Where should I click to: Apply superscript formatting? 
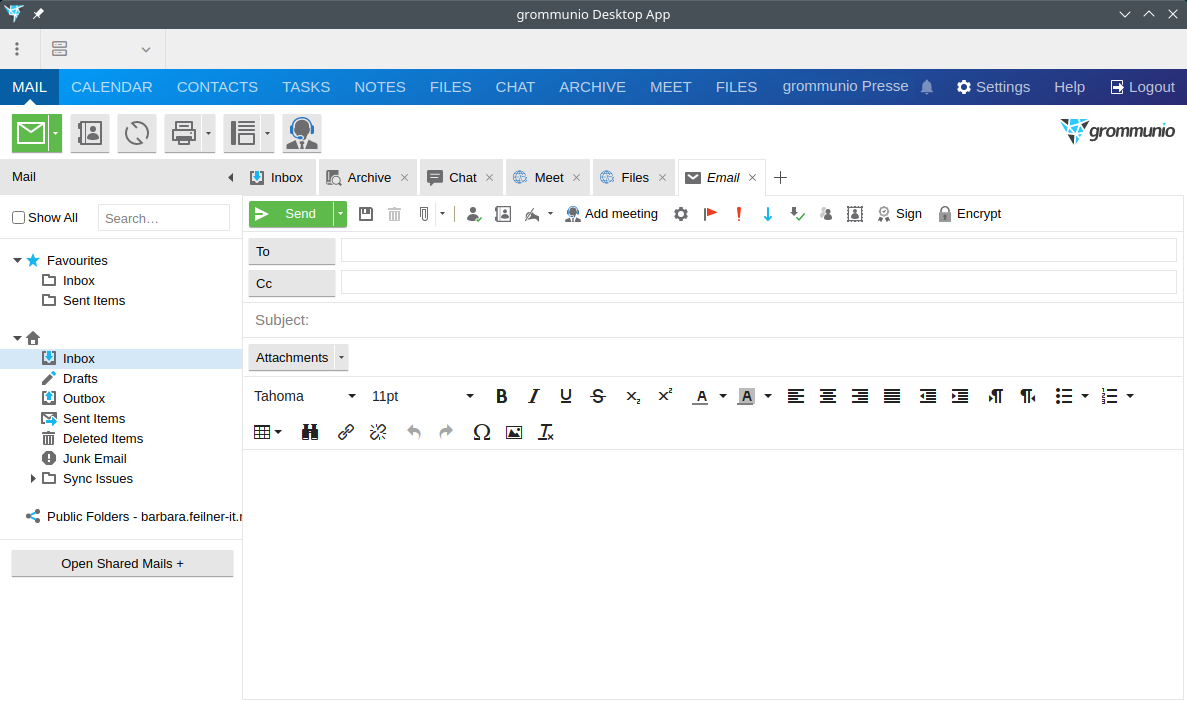click(665, 396)
